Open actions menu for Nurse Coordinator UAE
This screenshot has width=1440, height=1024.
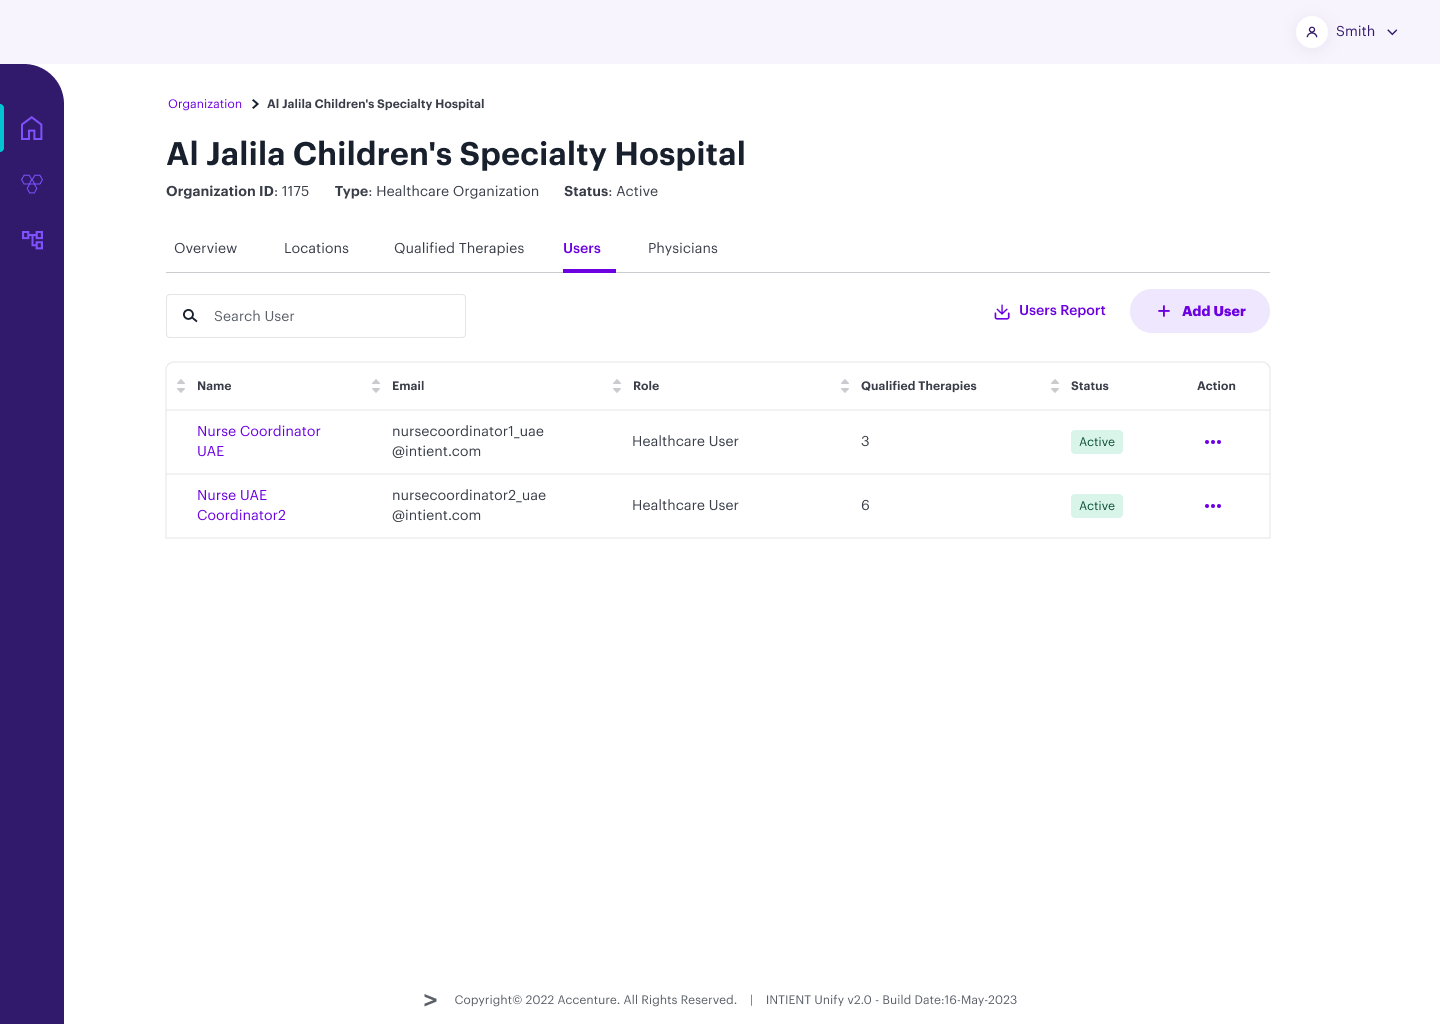(x=1212, y=442)
